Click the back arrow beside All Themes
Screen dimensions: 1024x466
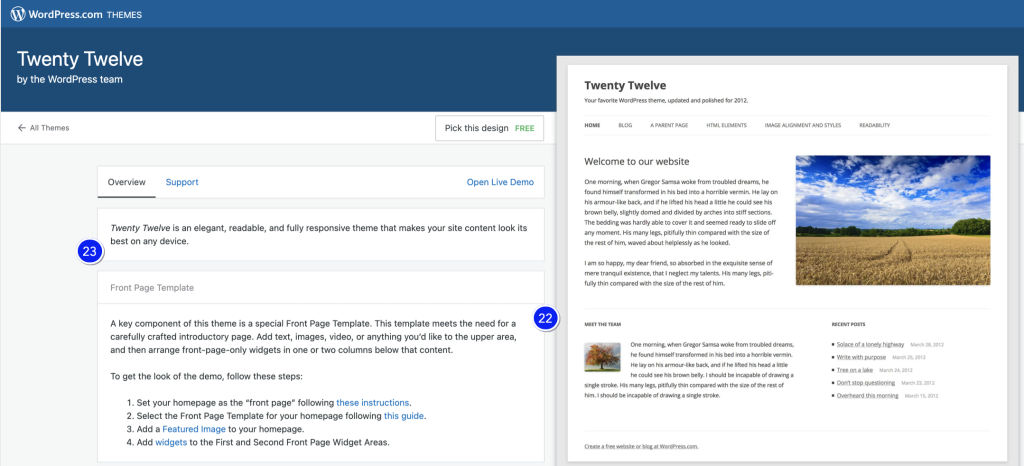[22, 128]
